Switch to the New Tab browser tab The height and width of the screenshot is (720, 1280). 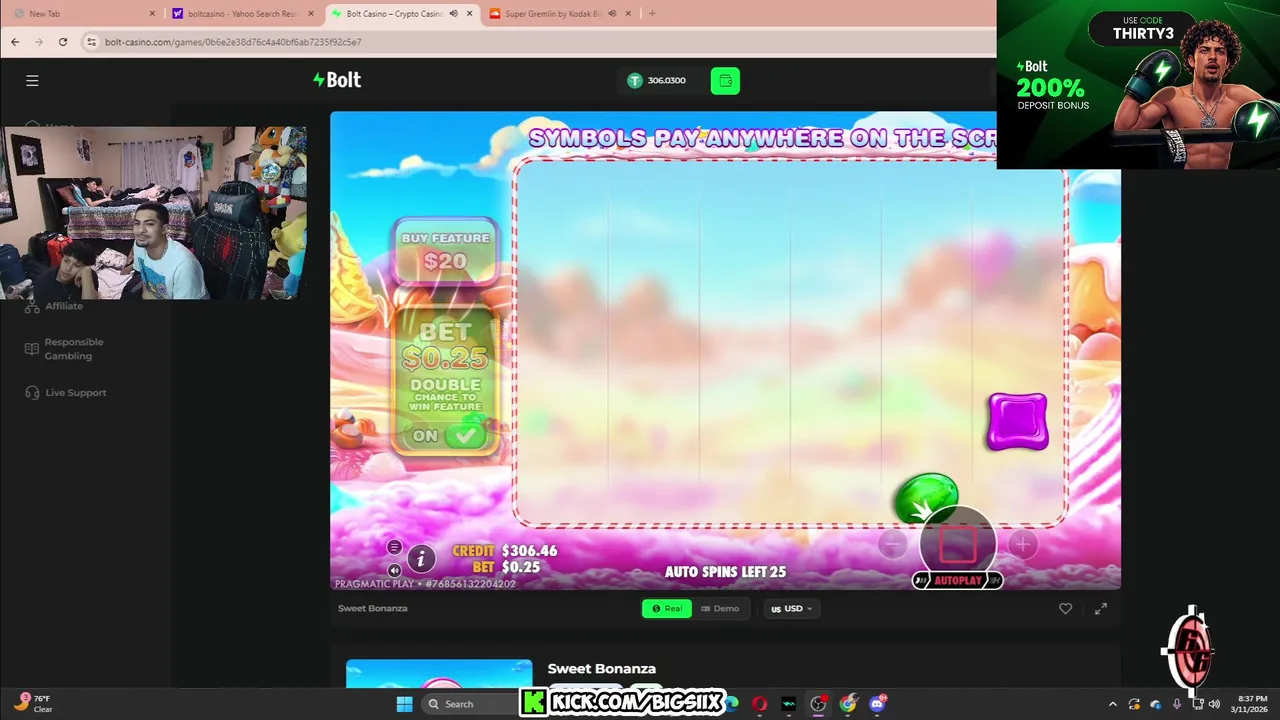point(82,14)
